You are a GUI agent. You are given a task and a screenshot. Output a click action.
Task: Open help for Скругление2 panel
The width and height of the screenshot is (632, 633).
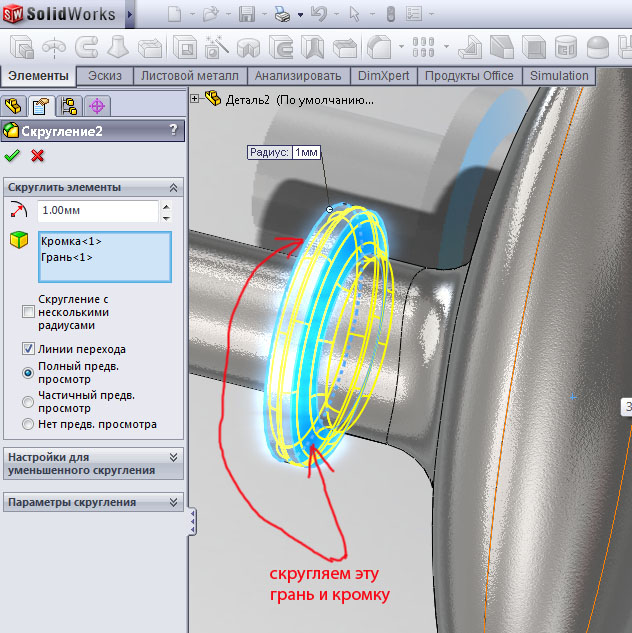173,130
